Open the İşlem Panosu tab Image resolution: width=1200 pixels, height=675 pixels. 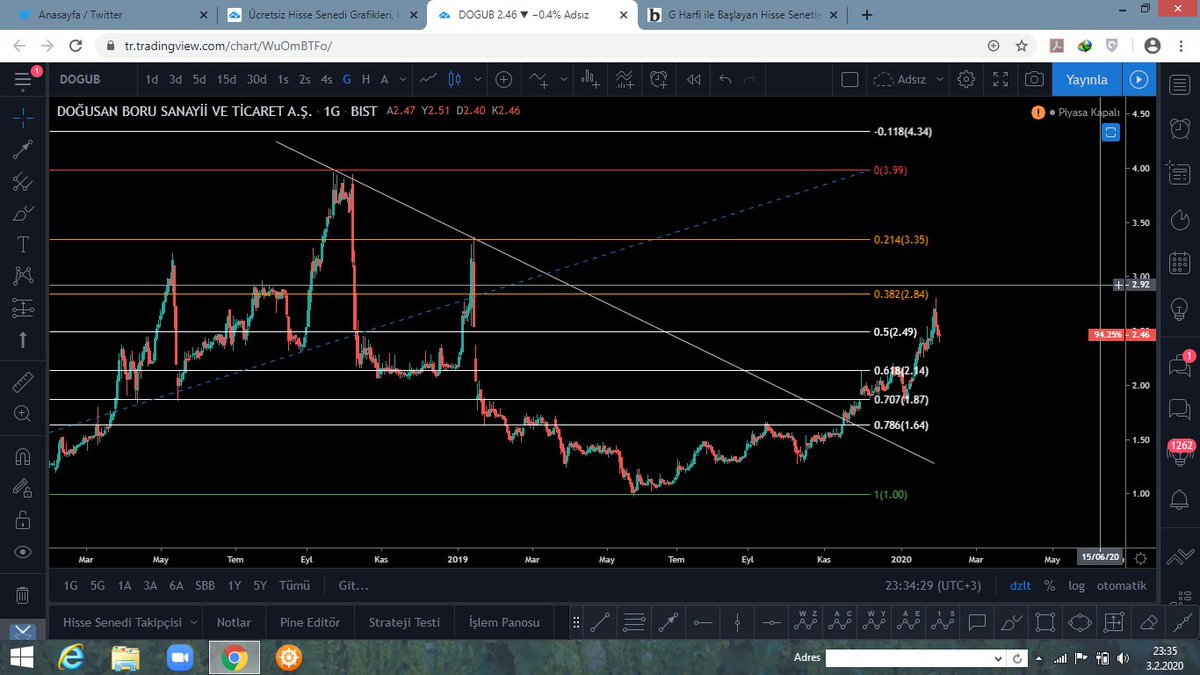(504, 622)
